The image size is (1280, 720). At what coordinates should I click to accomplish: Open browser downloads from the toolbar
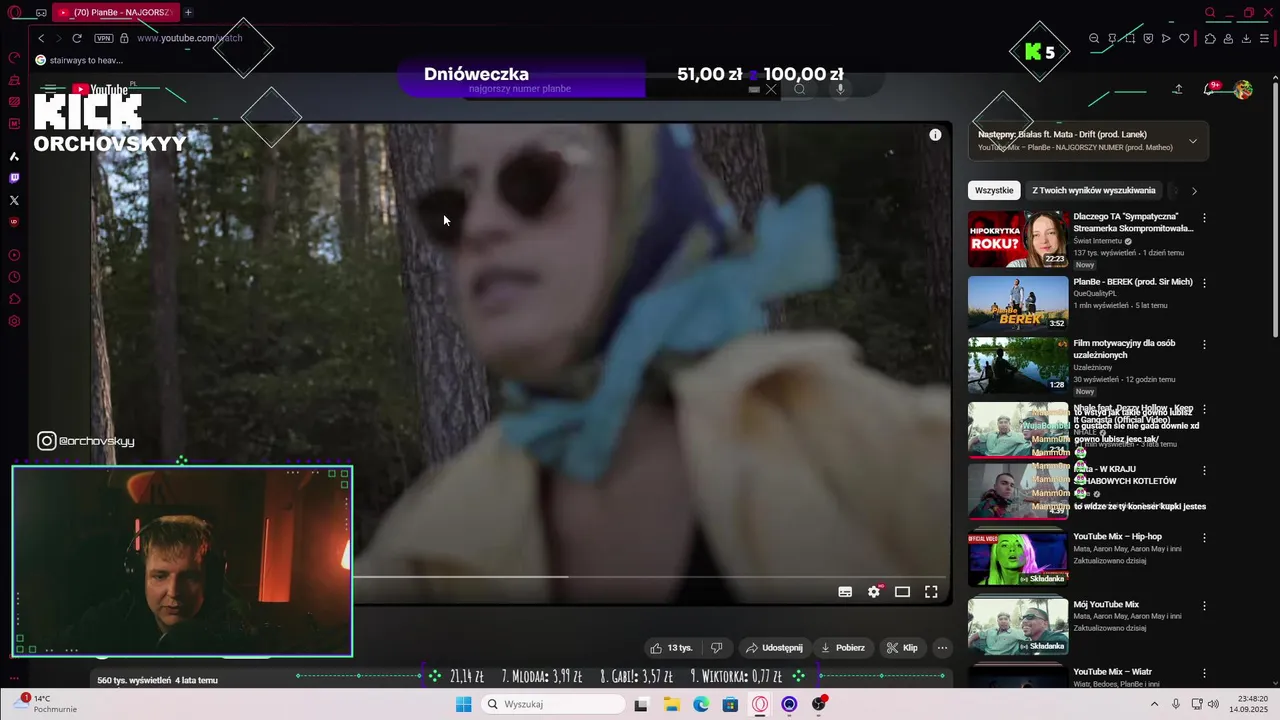[1246, 38]
